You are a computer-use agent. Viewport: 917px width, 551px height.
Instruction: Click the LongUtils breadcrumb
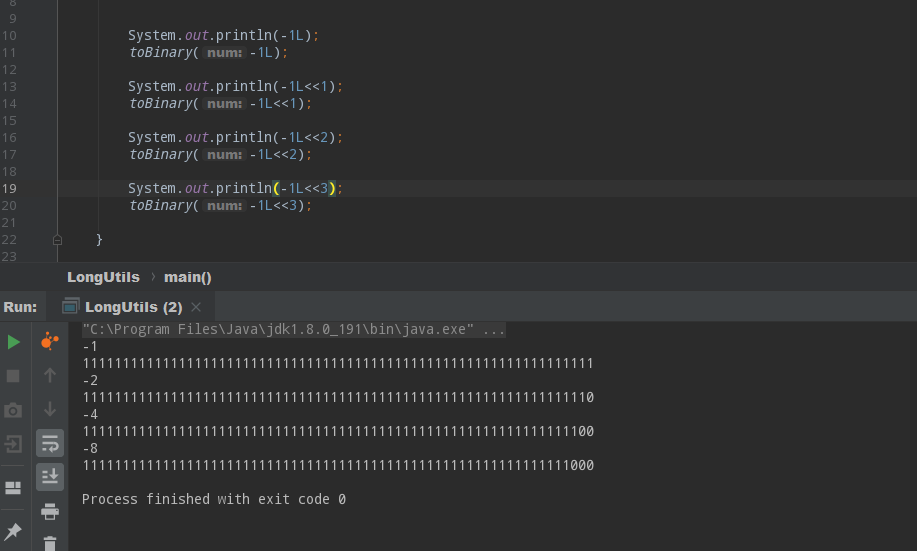tap(103, 277)
